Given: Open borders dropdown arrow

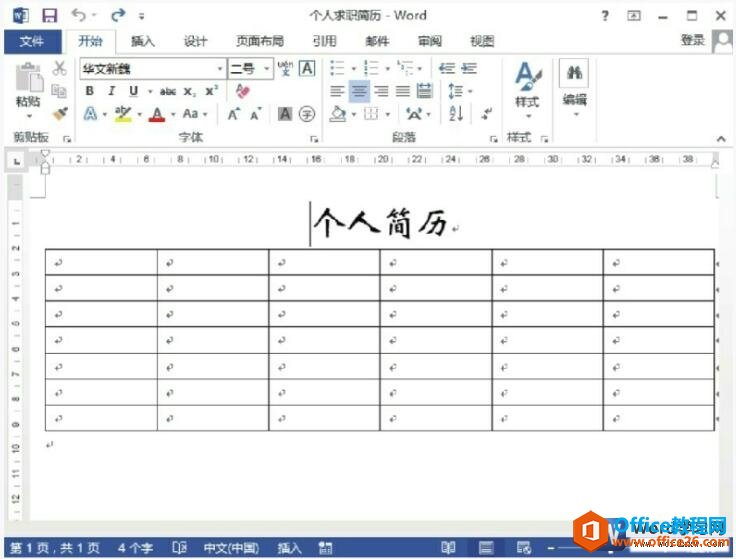Looking at the screenshot, I should tap(387, 114).
